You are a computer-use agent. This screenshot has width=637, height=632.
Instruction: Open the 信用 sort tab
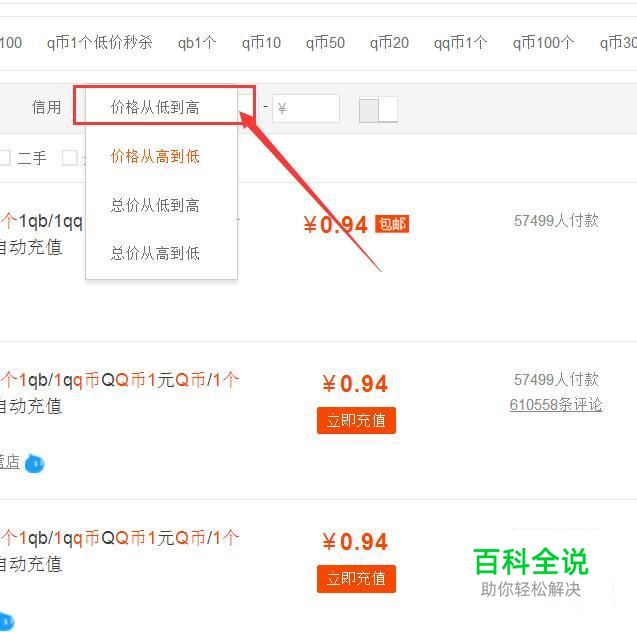point(46,107)
